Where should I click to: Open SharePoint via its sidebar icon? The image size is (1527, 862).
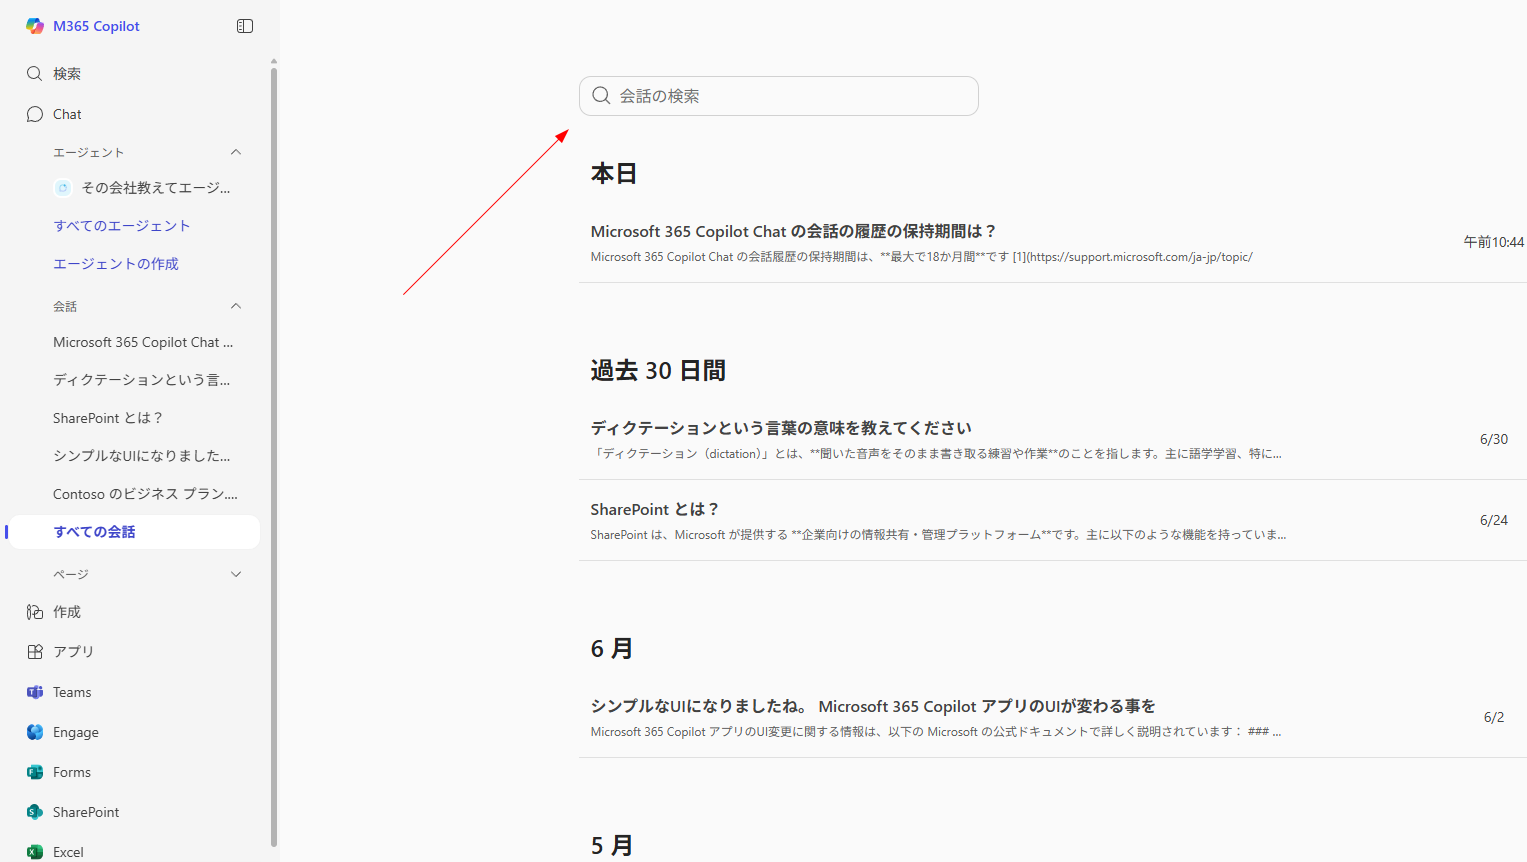pos(34,812)
